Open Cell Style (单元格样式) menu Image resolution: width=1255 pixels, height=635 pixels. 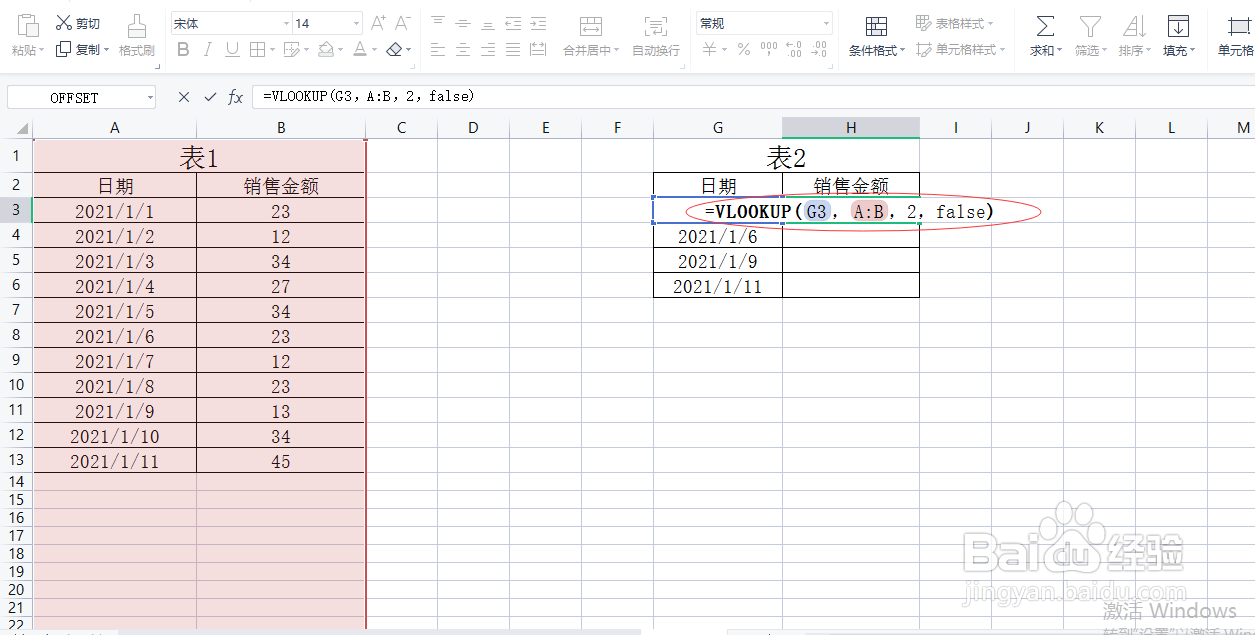(x=960, y=49)
